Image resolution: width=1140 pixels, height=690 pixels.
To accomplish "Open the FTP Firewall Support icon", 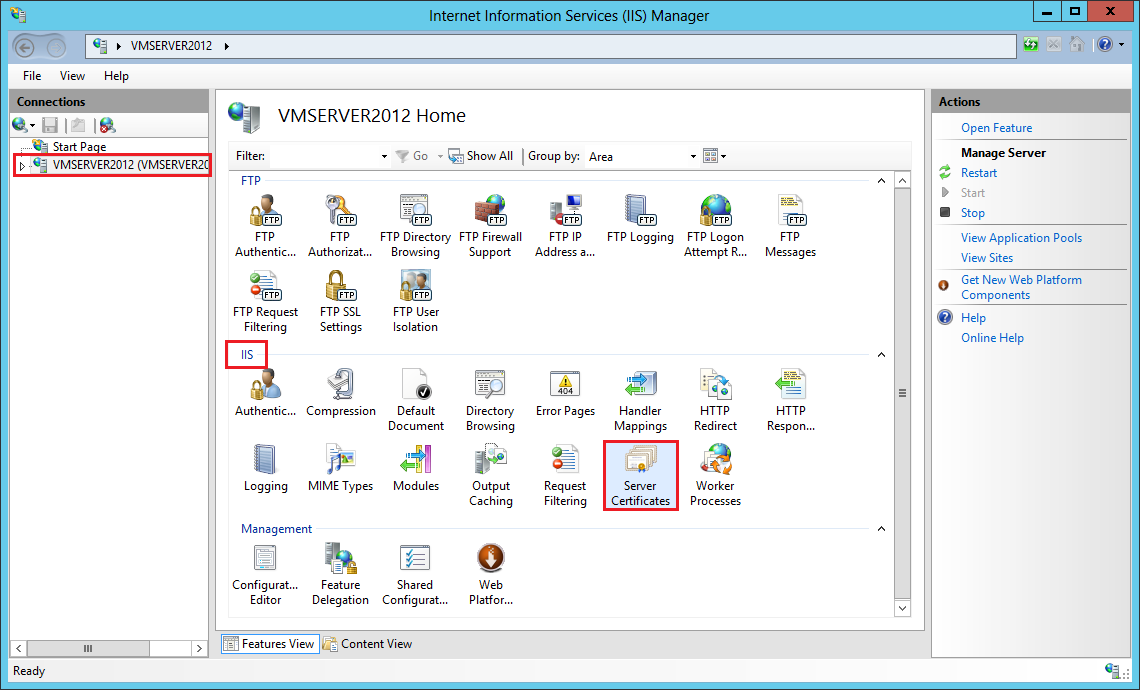I will 490,226.
